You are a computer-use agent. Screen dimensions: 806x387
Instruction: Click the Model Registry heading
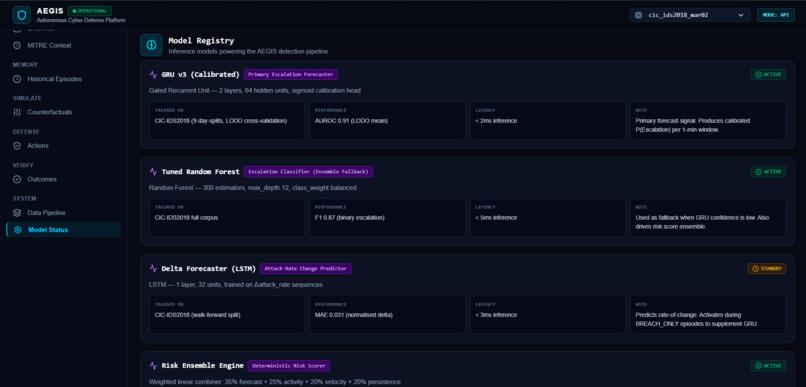(x=202, y=41)
